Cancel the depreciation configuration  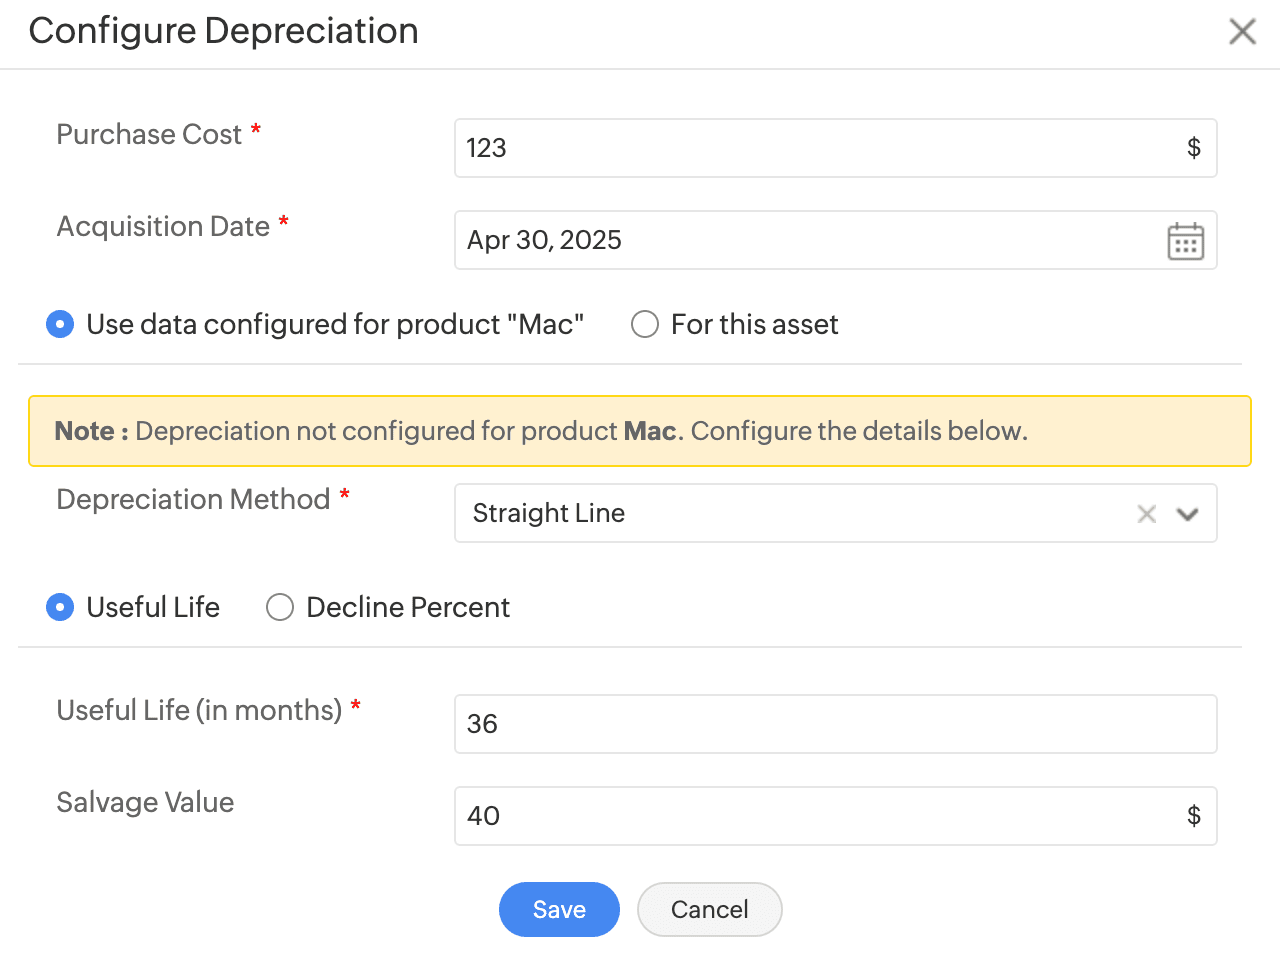[x=709, y=910]
